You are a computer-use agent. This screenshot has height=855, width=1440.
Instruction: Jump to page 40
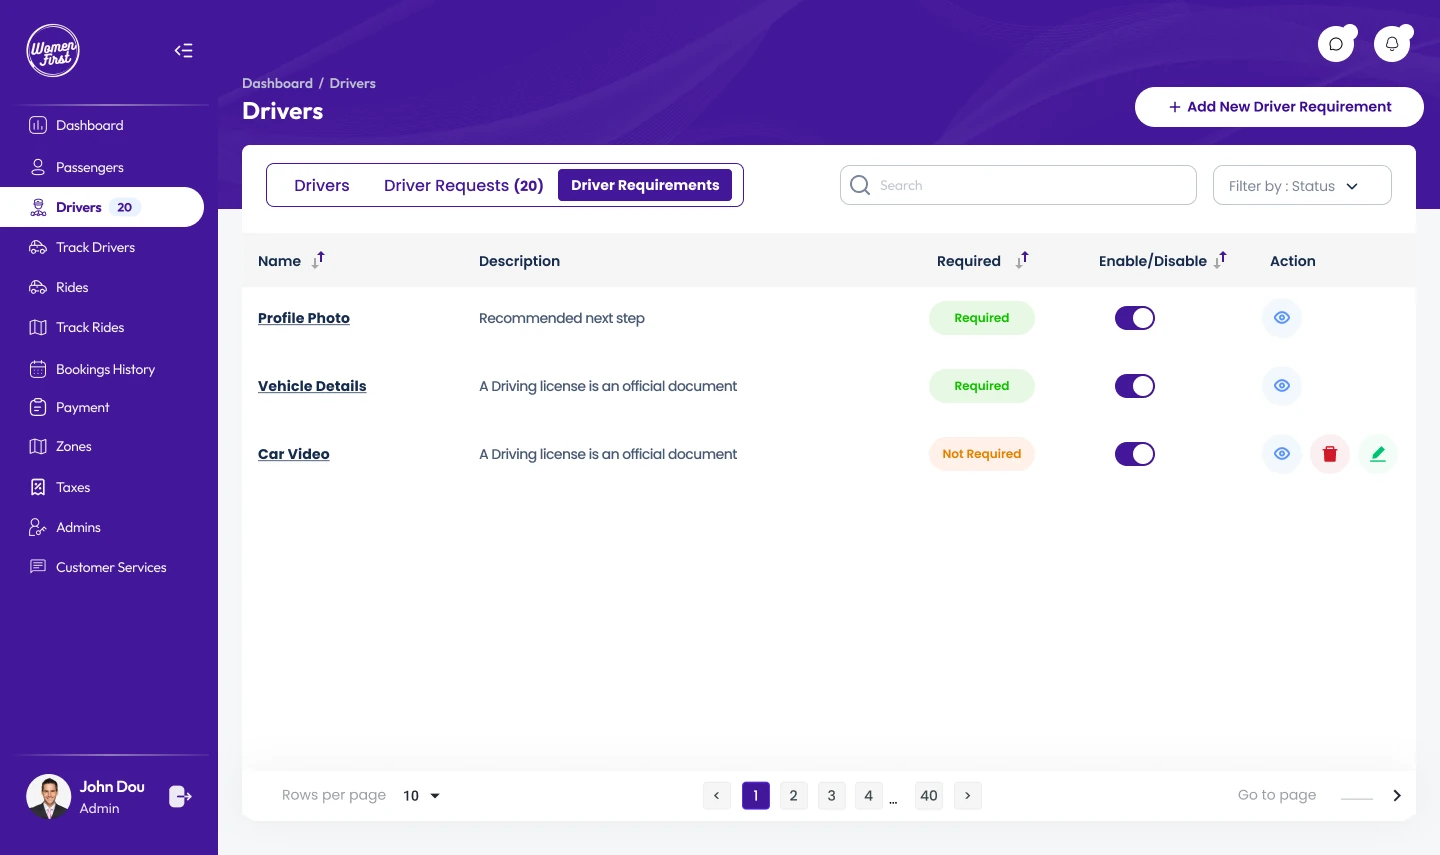929,796
